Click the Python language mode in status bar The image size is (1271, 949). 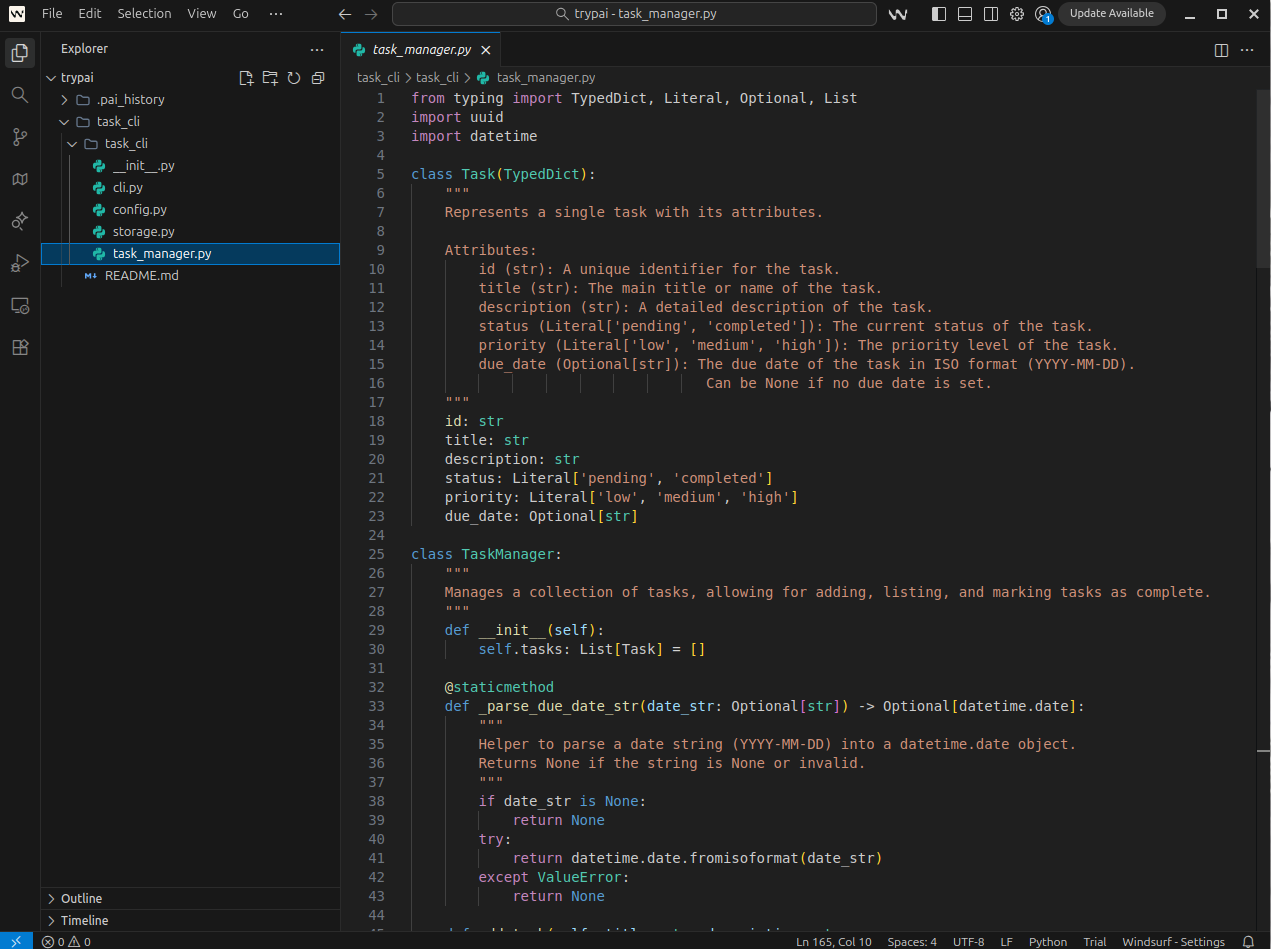coord(1047,942)
